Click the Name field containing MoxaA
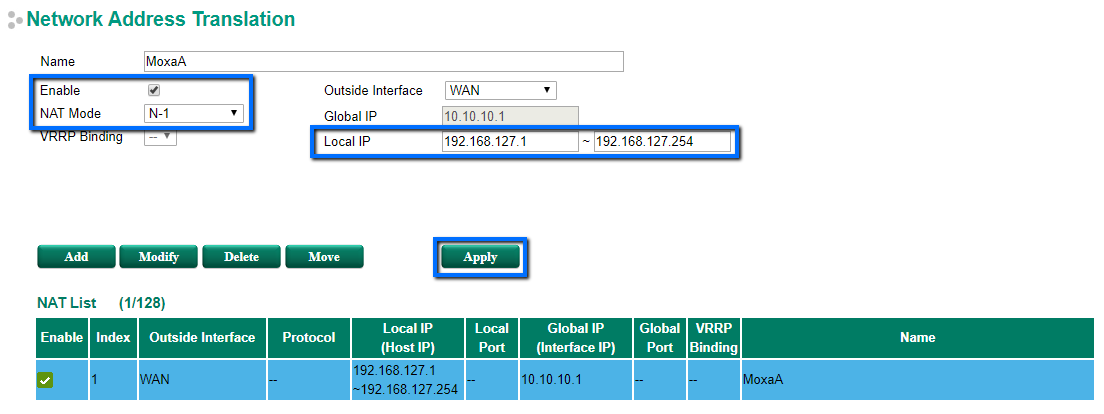This screenshot has width=1104, height=414. click(384, 62)
